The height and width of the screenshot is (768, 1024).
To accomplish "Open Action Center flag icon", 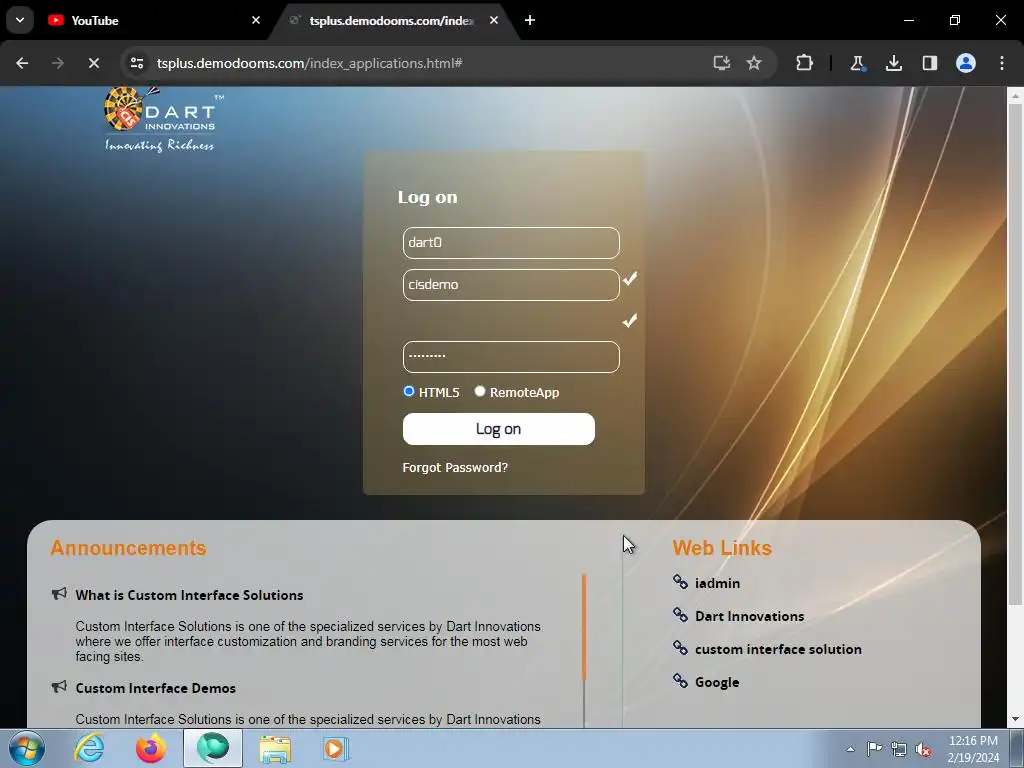I will [x=874, y=749].
